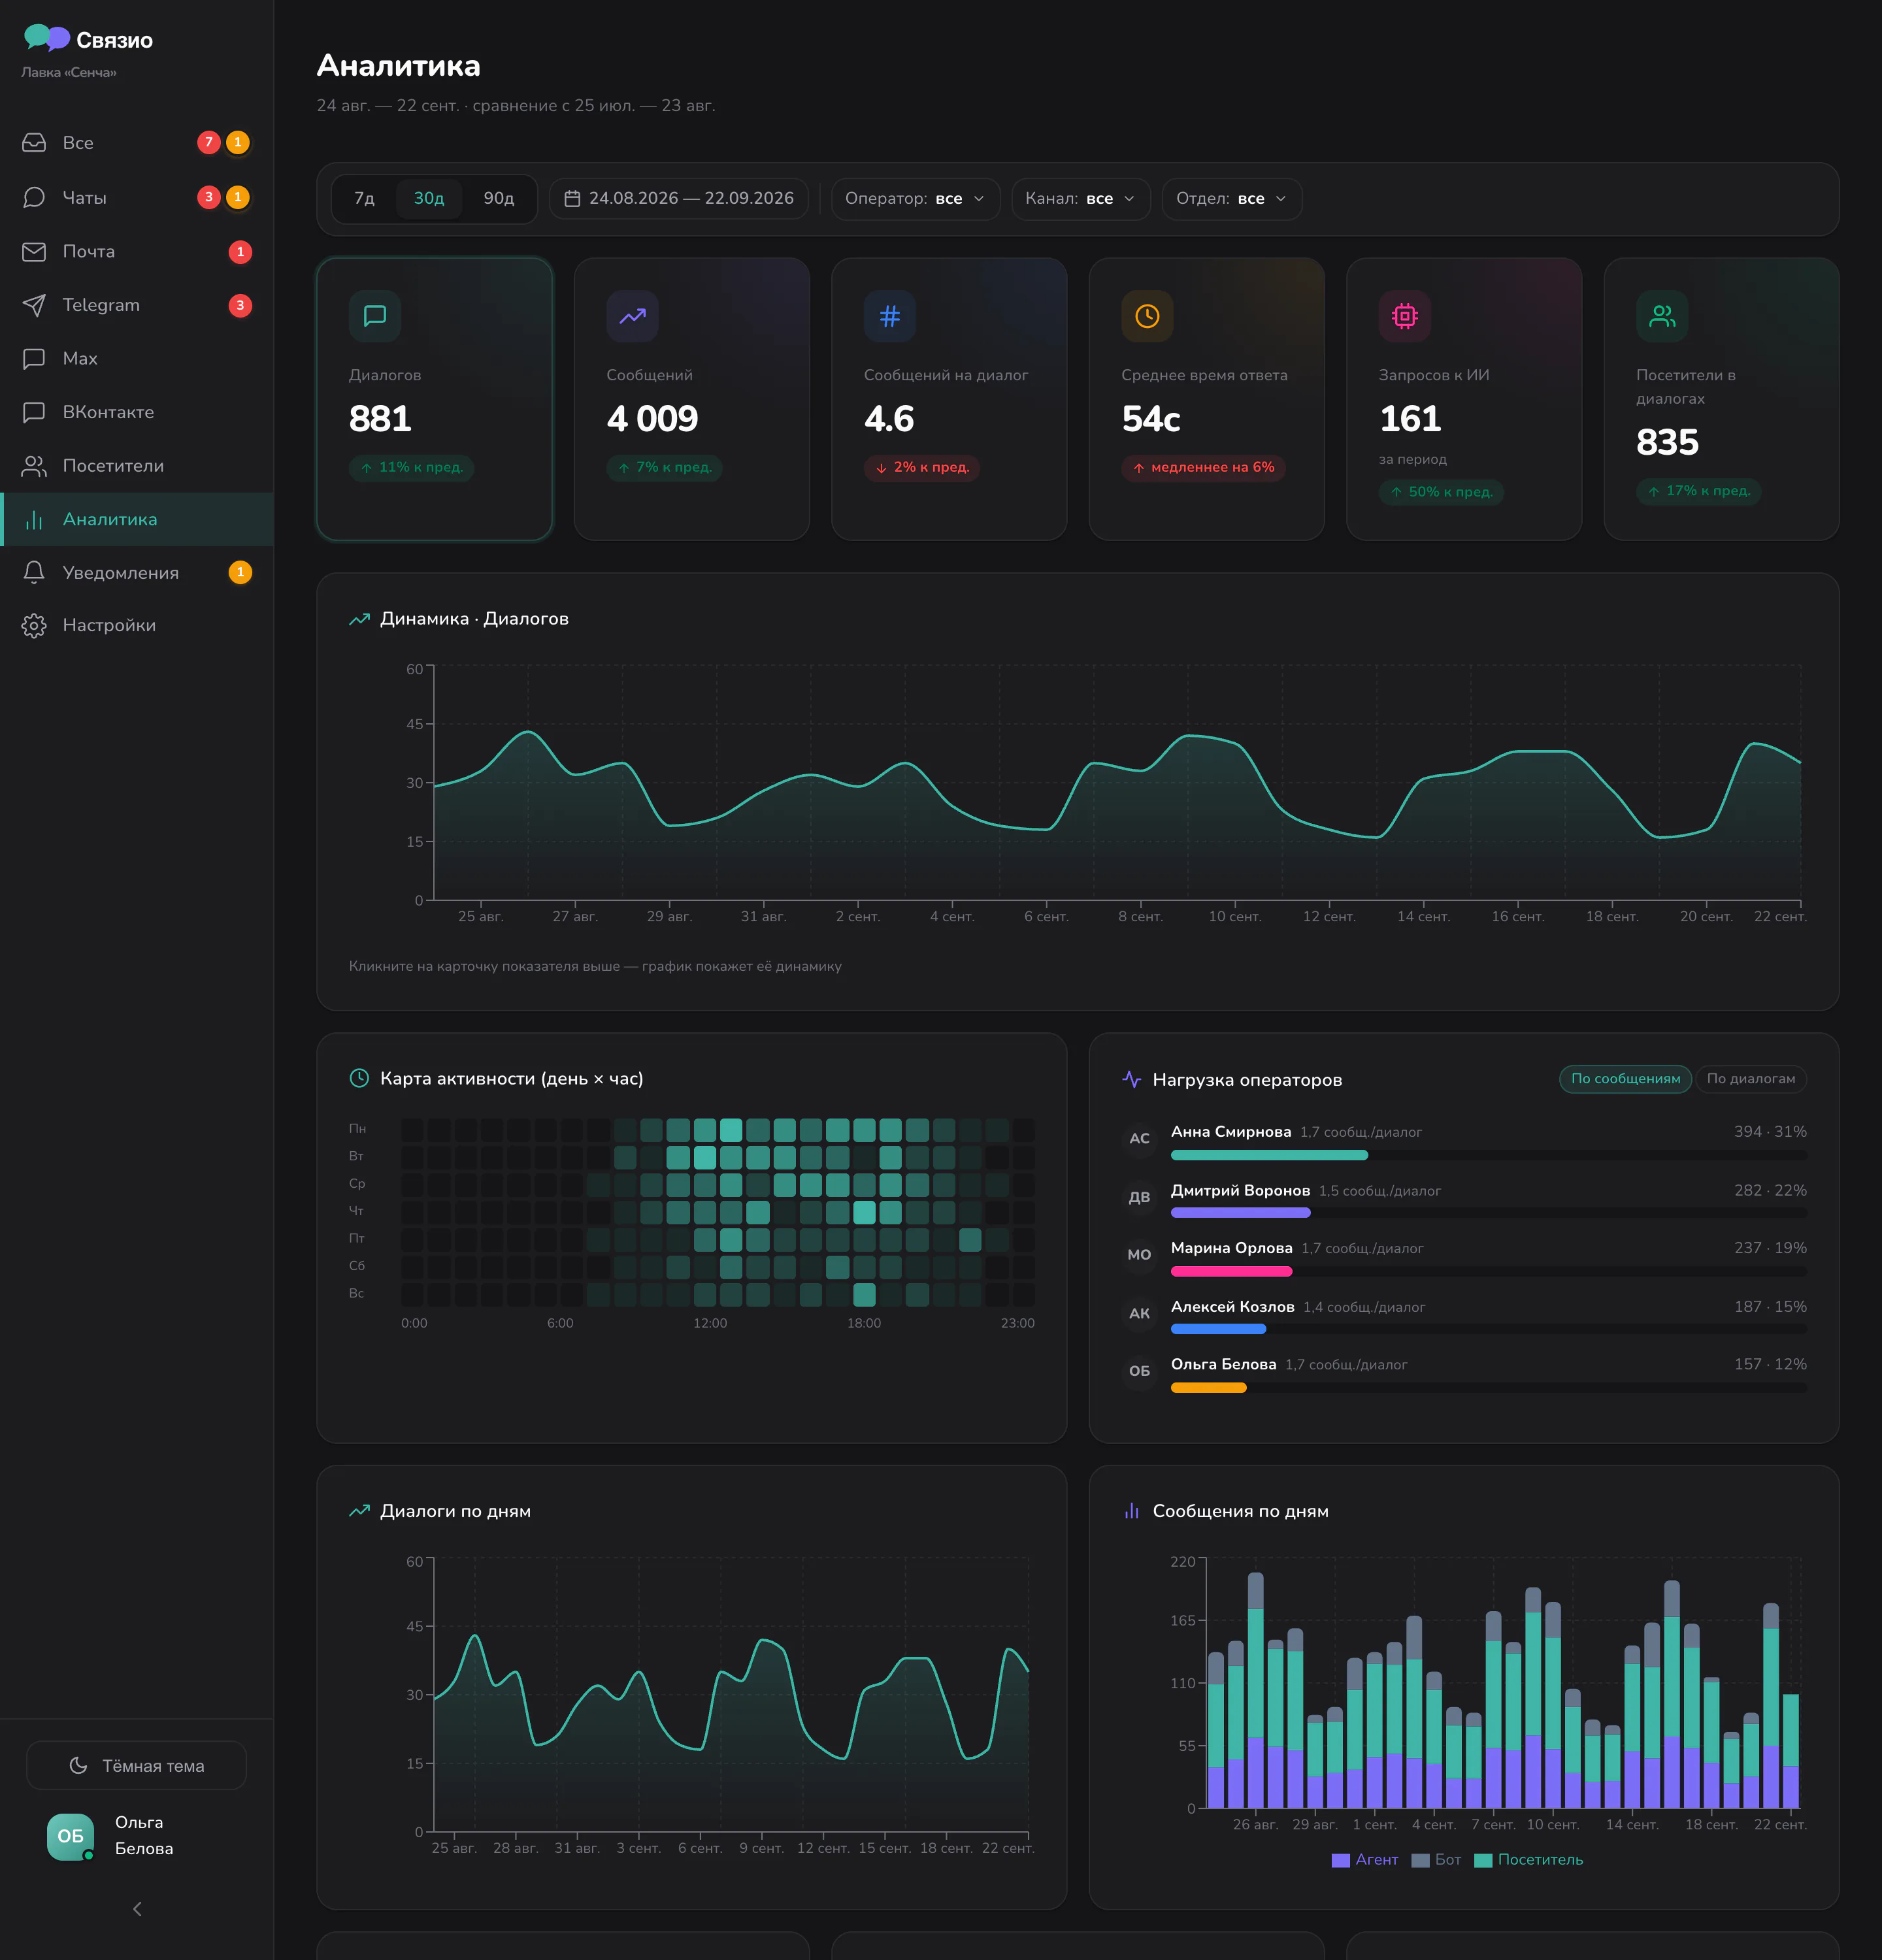The image size is (1882, 1960).
Task: Select the Запросов к ИИ chip card
Action: point(1463,399)
